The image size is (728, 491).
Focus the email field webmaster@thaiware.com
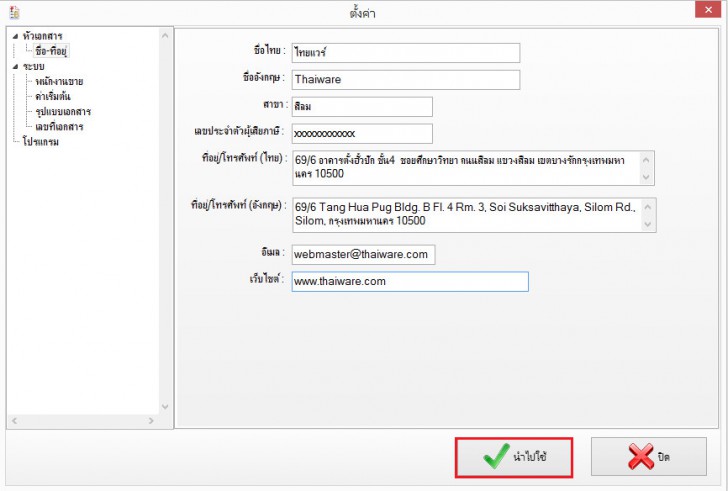(364, 254)
